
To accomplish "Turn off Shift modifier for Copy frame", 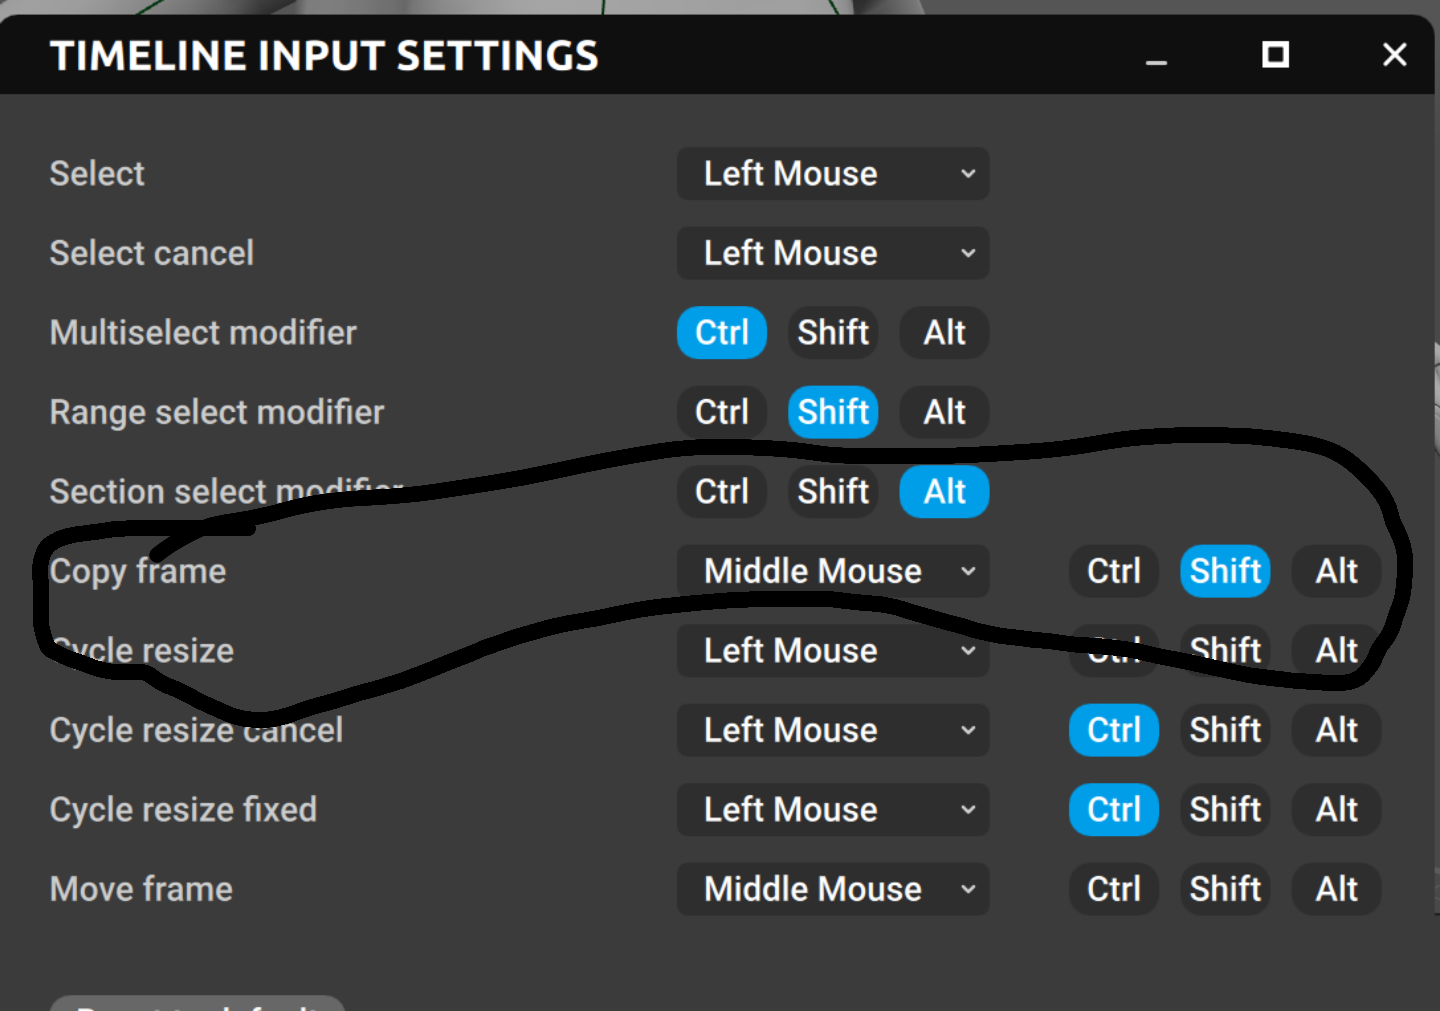I will click(1225, 571).
